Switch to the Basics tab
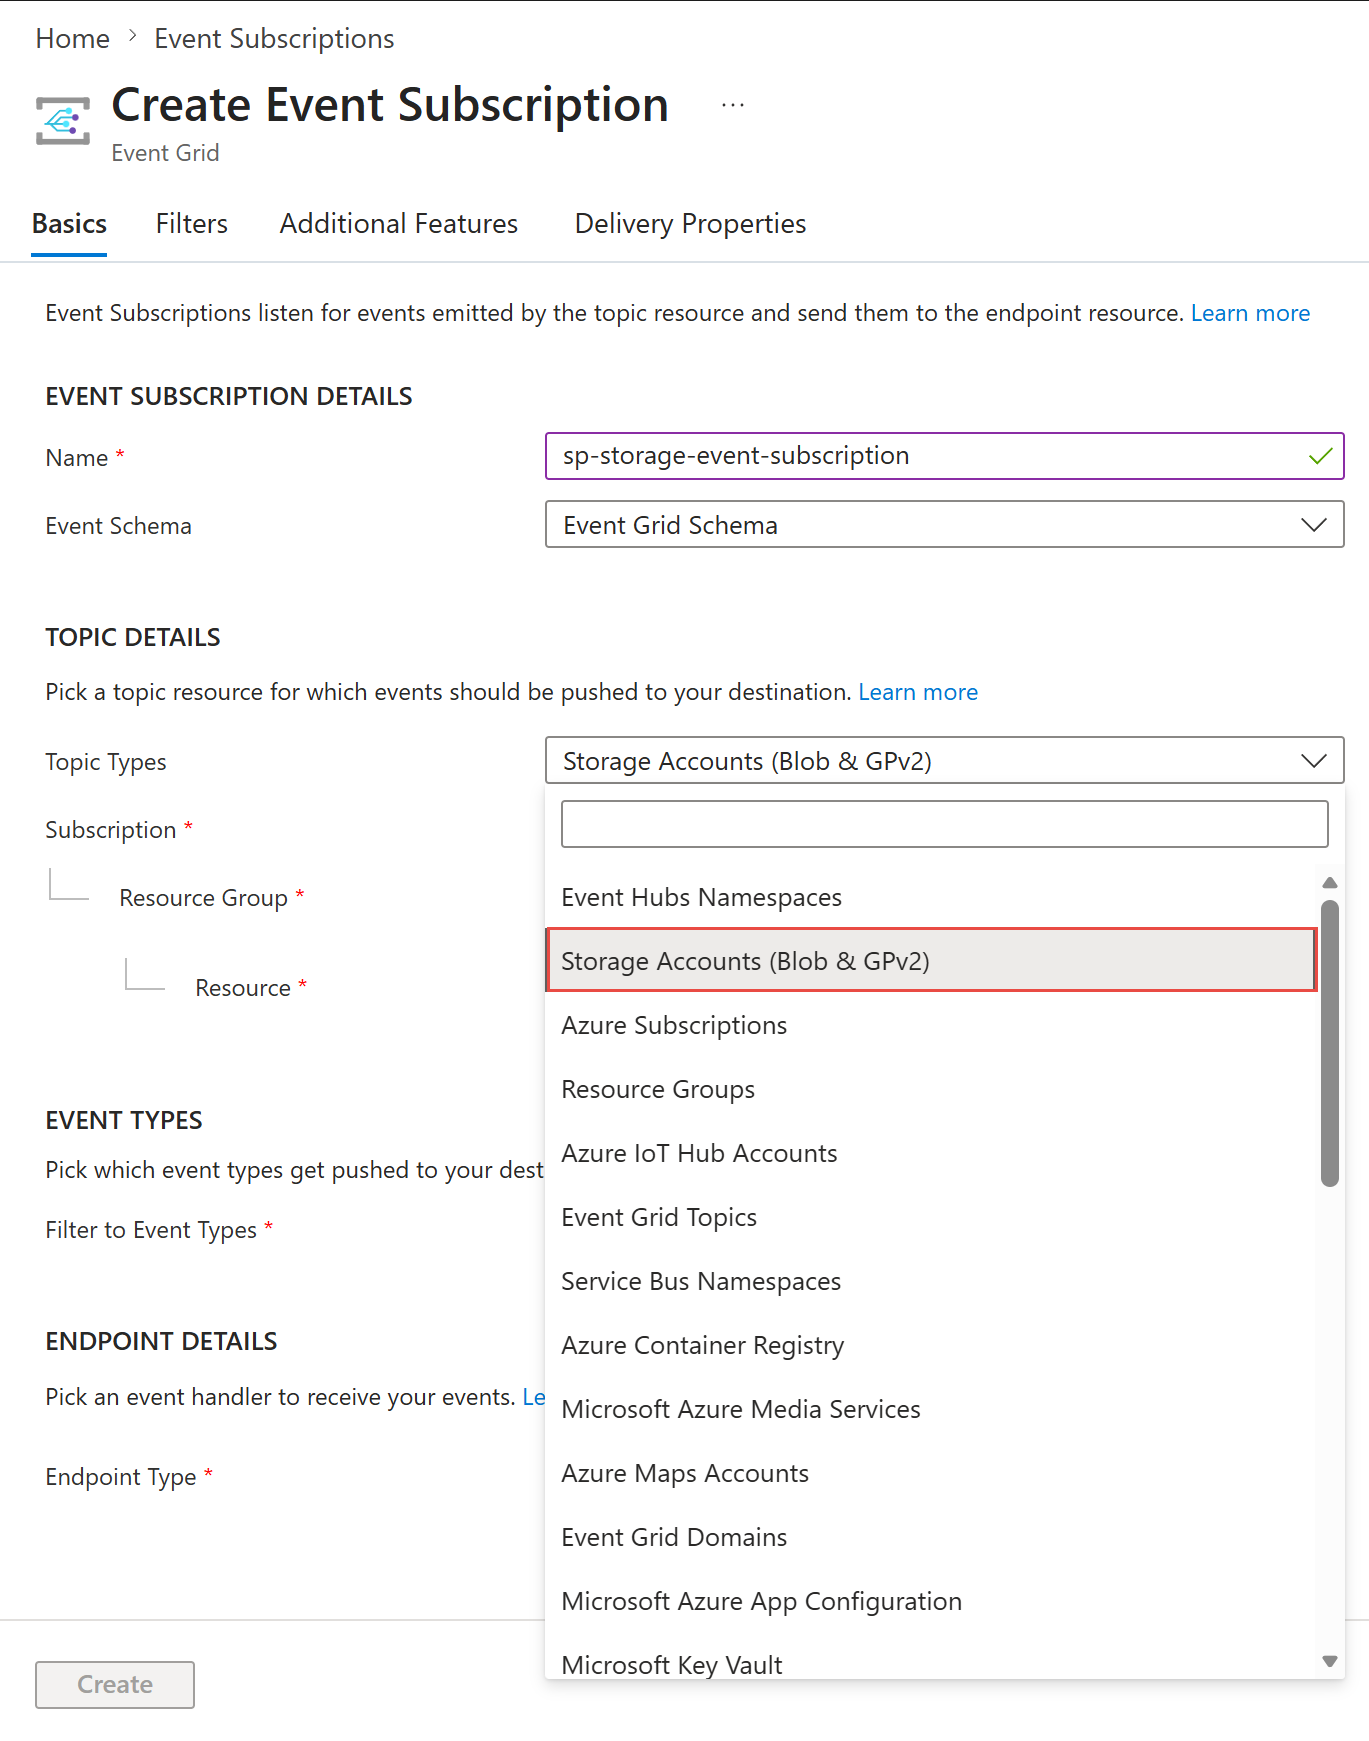Screen dimensions: 1369x1741 [x=69, y=224]
